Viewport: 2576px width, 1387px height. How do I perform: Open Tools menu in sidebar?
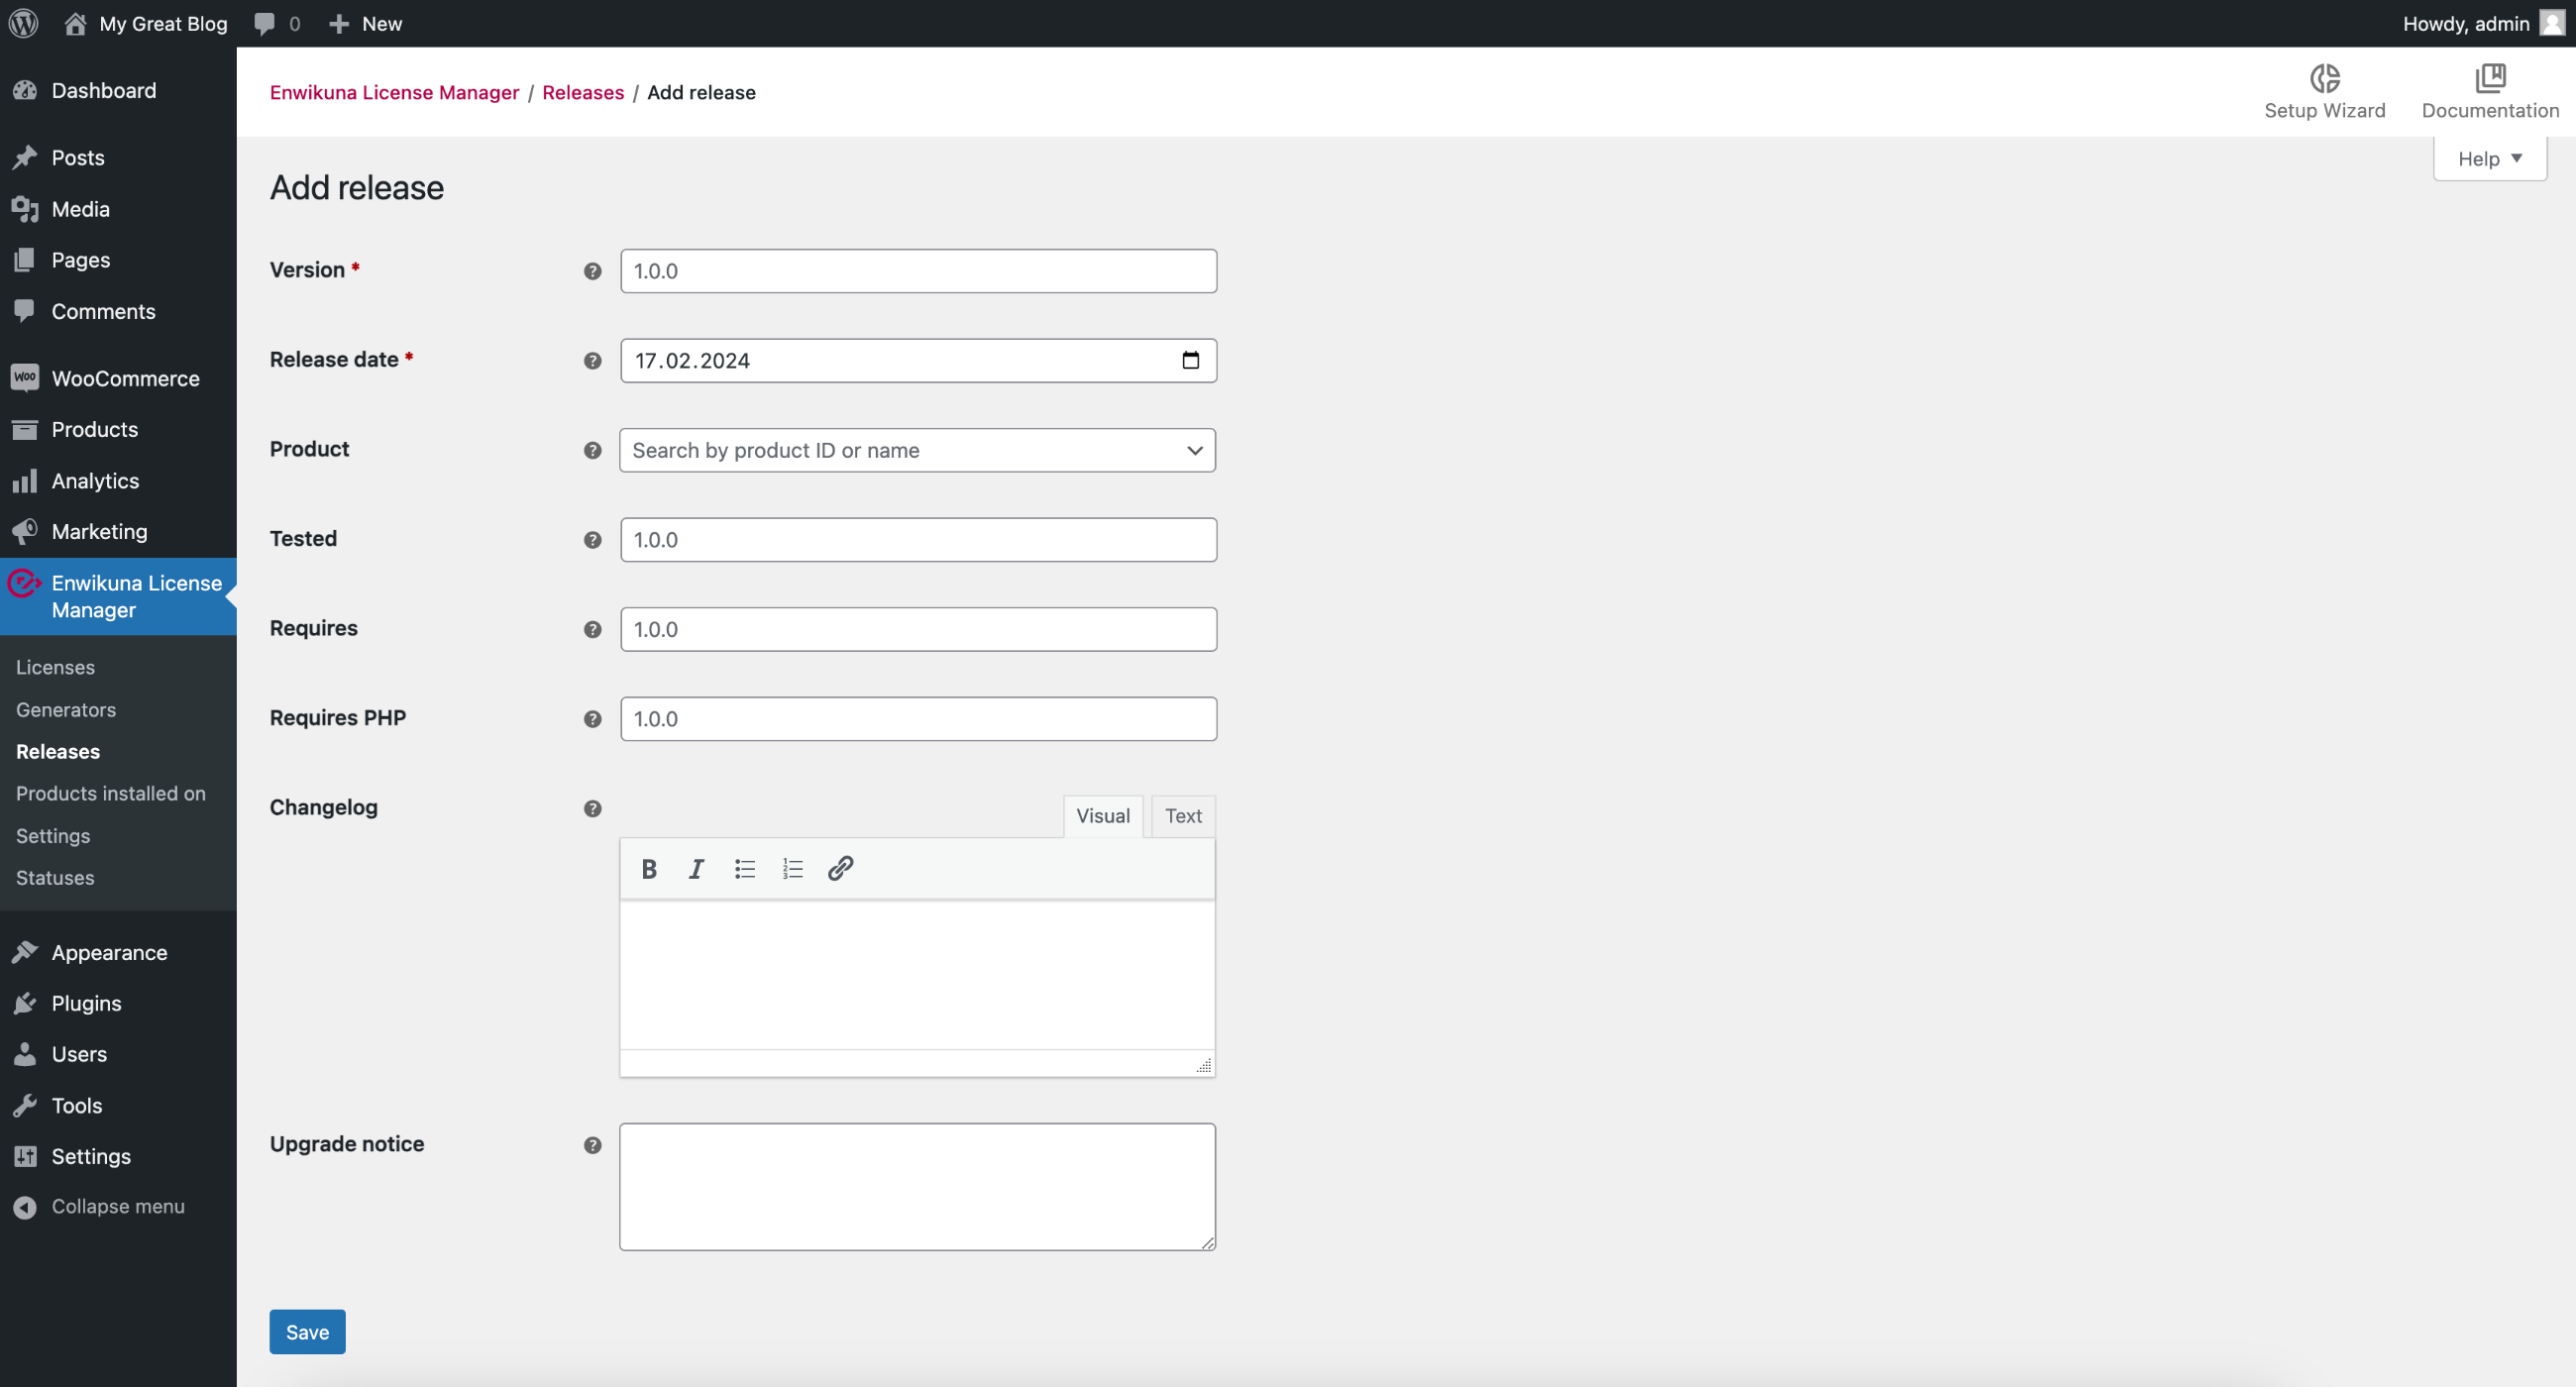tap(118, 1106)
